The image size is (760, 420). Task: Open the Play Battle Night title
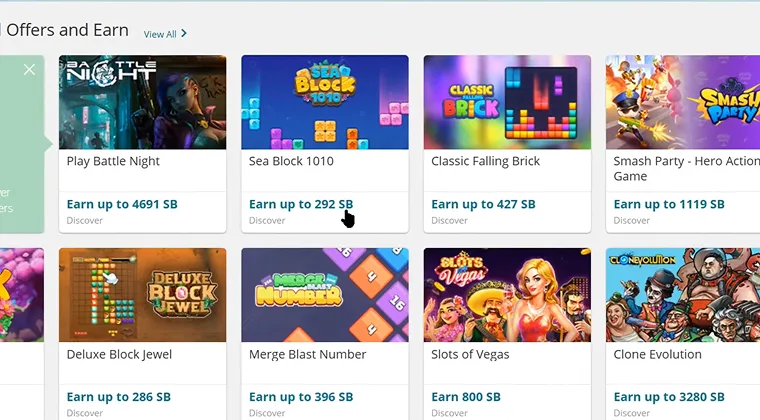pos(113,161)
